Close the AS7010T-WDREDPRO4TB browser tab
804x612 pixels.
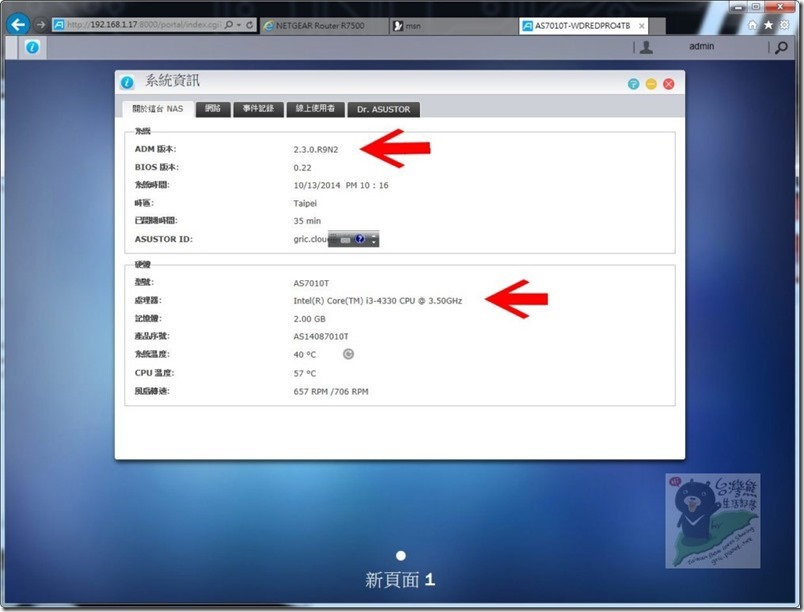point(641,26)
